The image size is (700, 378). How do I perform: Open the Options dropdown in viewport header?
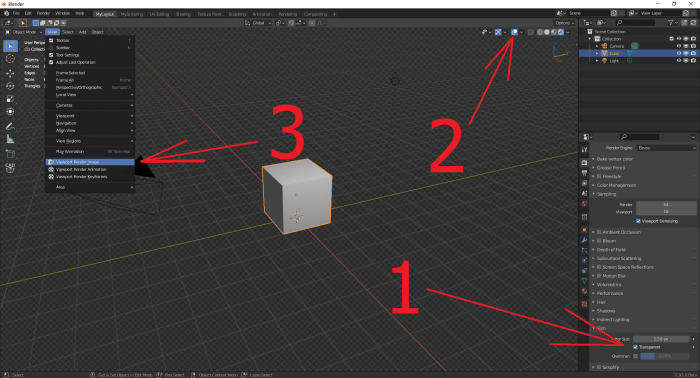pyautogui.click(x=564, y=23)
